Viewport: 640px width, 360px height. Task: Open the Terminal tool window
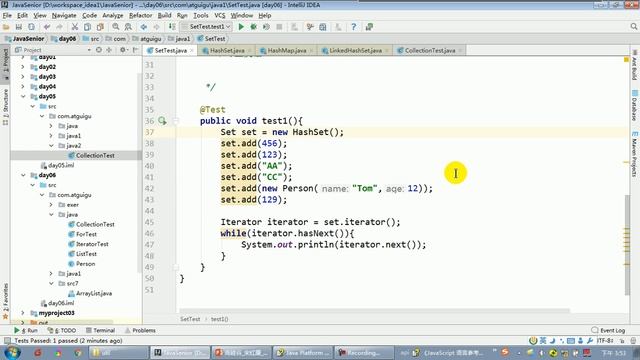click(100, 330)
